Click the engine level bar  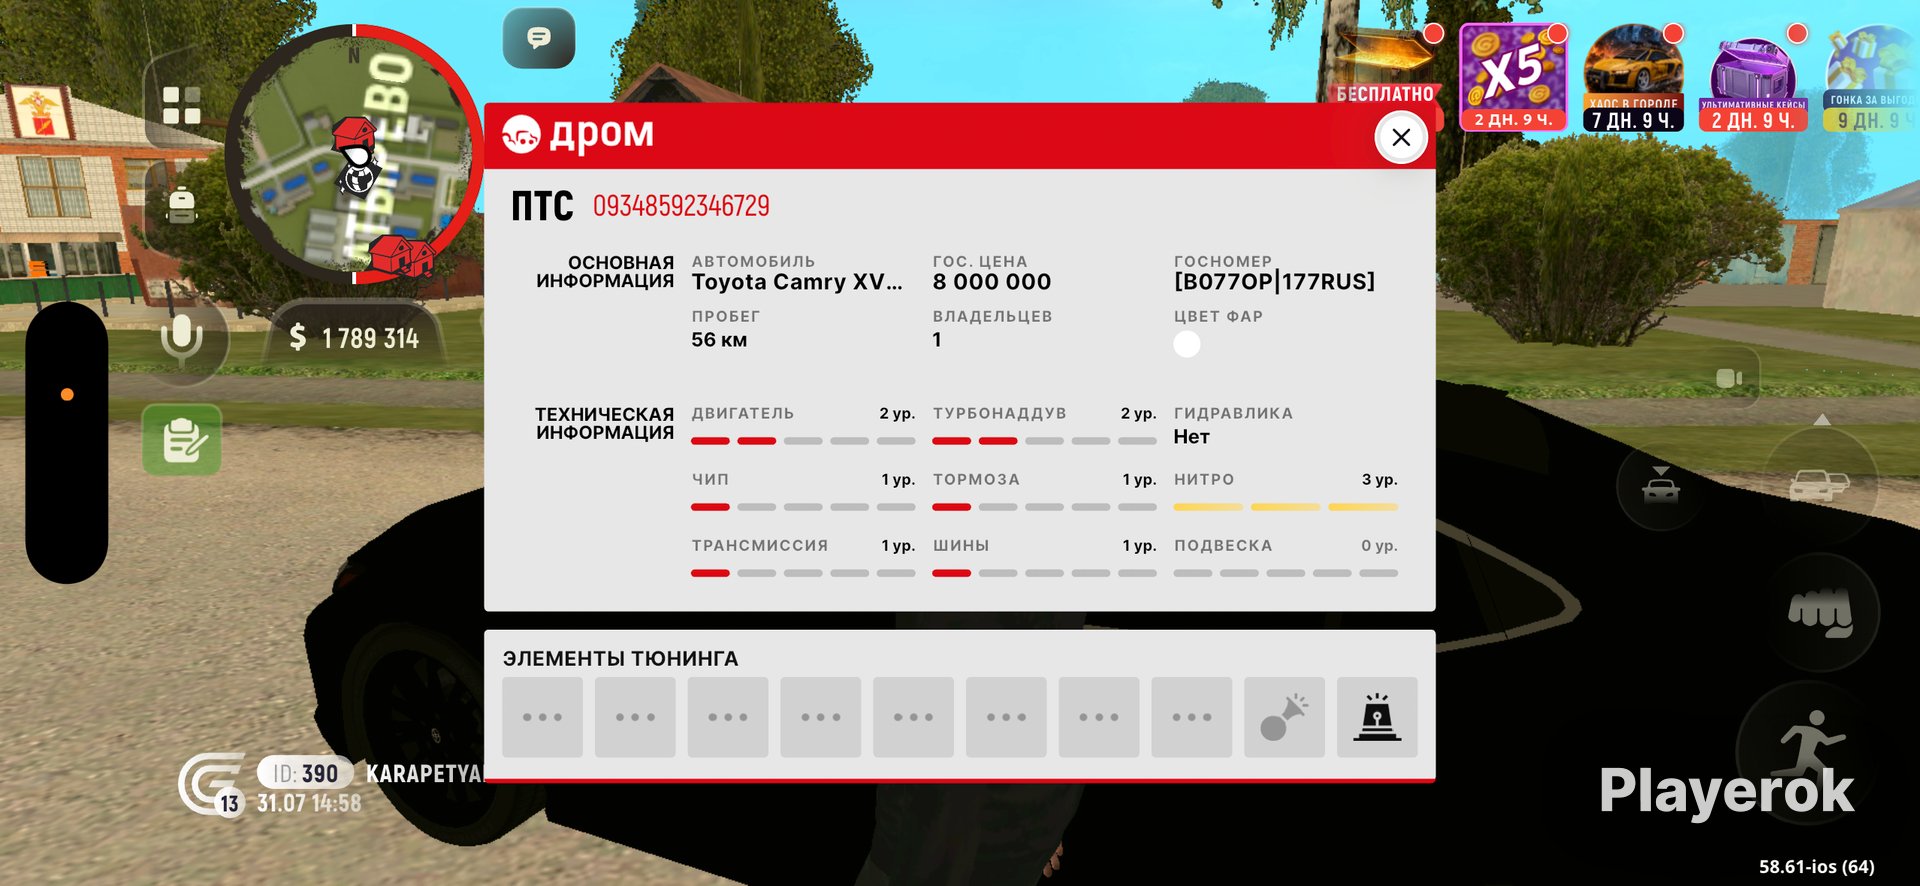pos(803,441)
